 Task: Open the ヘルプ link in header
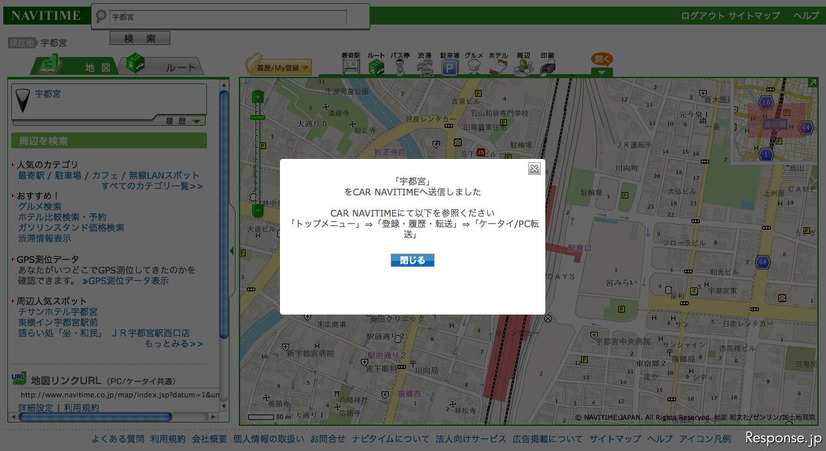tap(806, 16)
